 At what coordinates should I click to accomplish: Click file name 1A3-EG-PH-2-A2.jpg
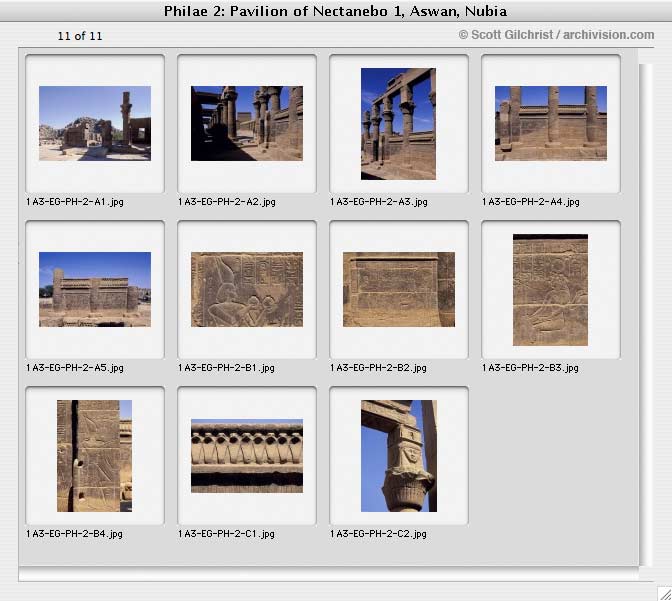click(227, 201)
